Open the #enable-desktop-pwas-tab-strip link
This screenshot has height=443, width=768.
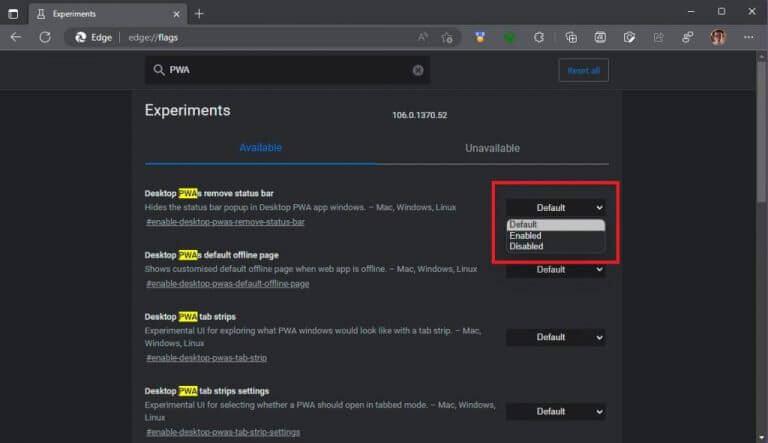(x=207, y=358)
